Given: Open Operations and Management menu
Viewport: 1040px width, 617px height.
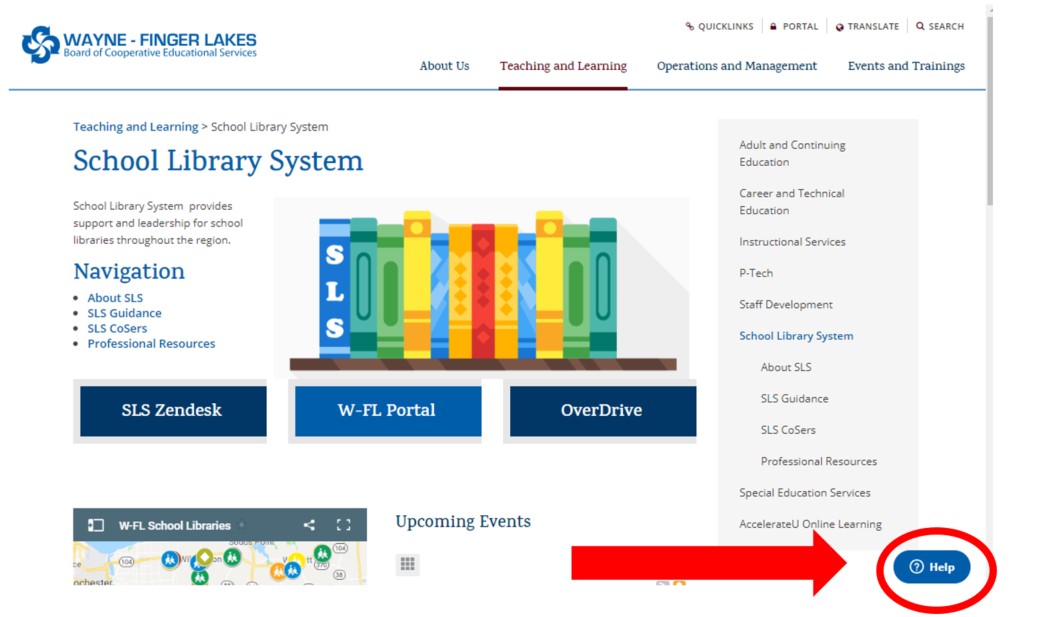Looking at the screenshot, I should click(736, 66).
